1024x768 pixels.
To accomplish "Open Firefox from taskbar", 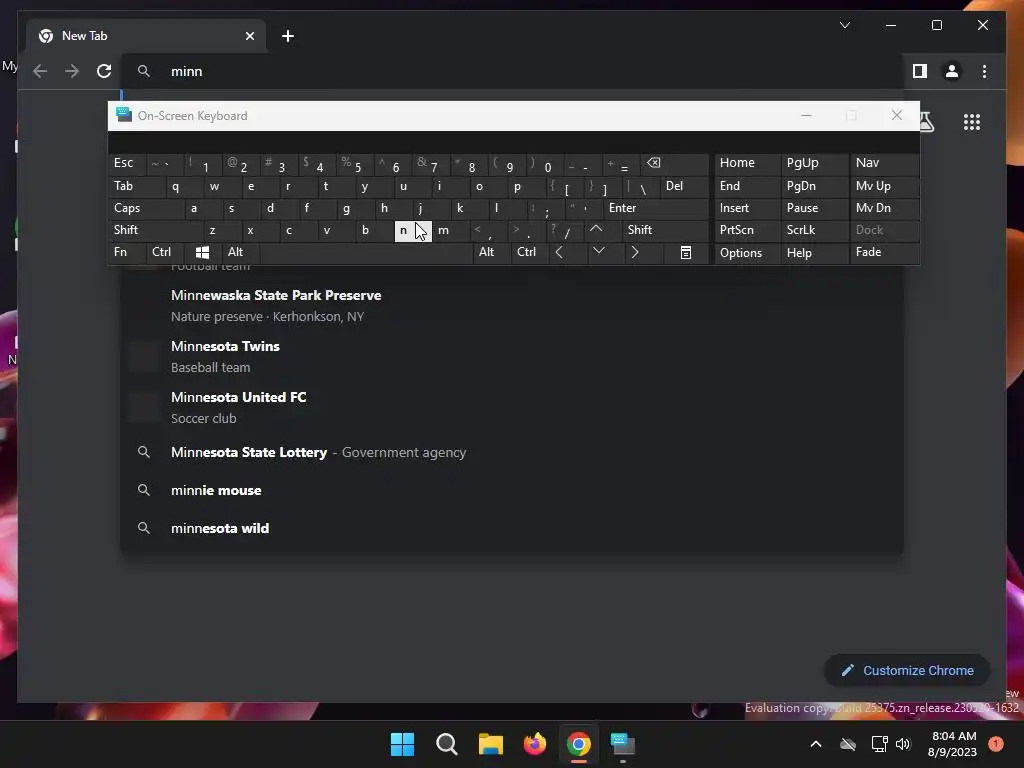I will coord(535,744).
